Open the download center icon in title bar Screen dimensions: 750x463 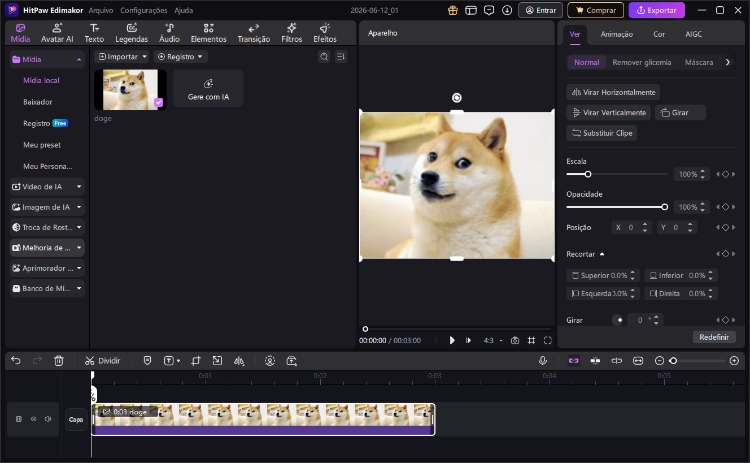click(507, 10)
